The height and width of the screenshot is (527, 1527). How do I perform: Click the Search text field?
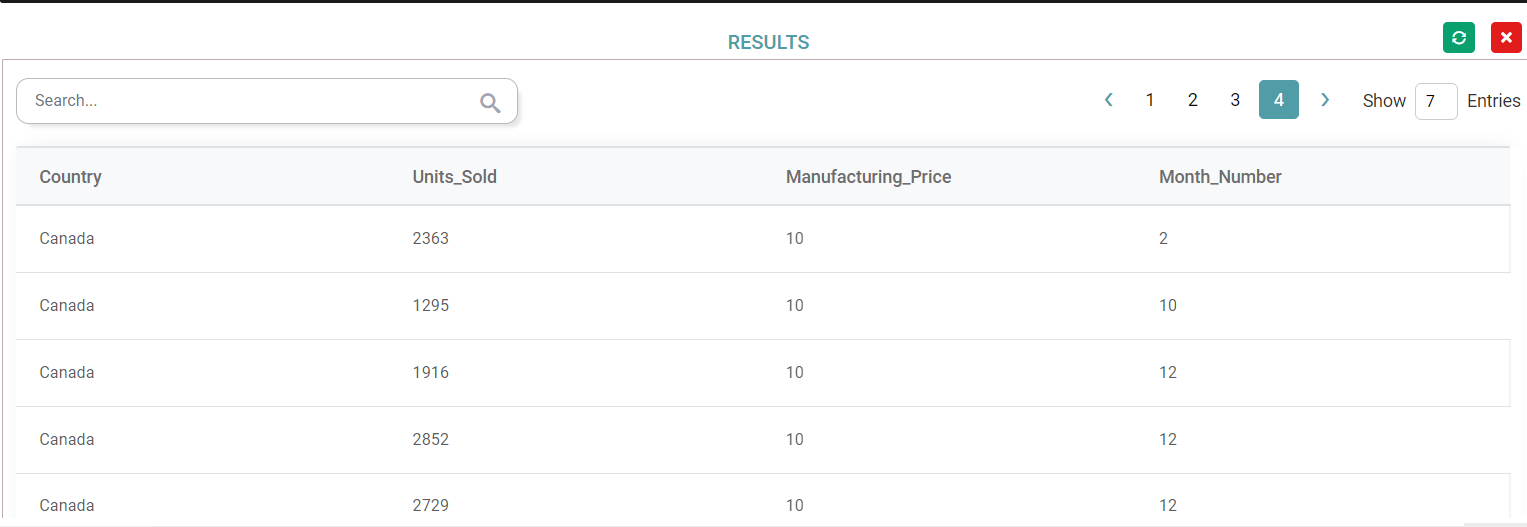pyautogui.click(x=250, y=101)
